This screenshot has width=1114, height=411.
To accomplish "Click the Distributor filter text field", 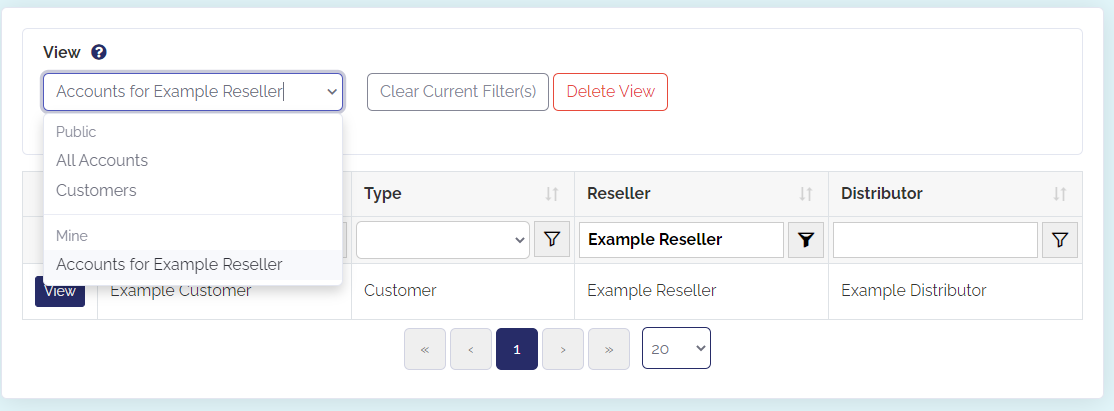I will (x=935, y=240).
